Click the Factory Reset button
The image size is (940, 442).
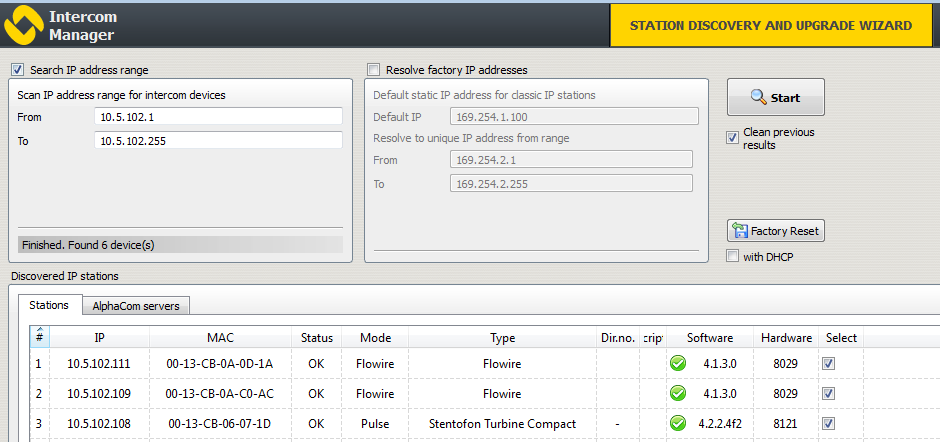776,231
